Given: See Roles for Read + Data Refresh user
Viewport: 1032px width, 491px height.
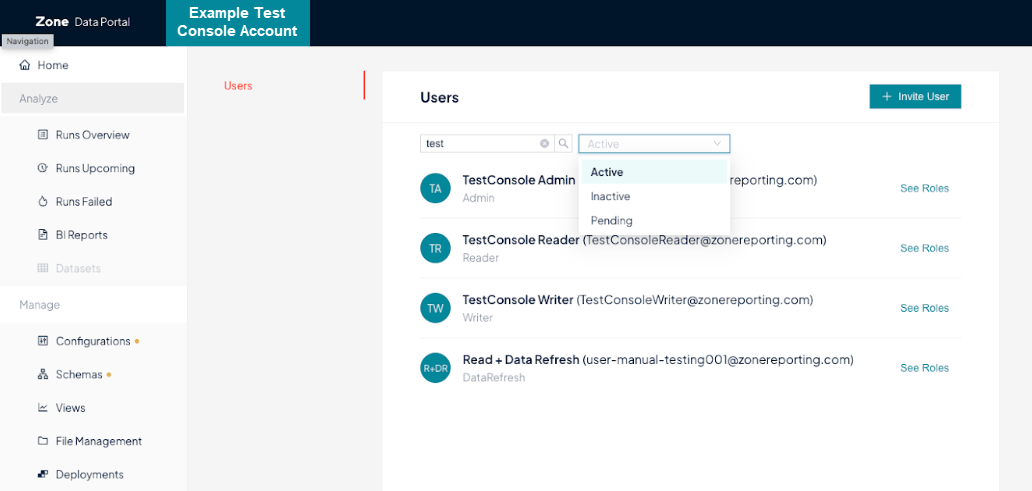Looking at the screenshot, I should pyautogui.click(x=924, y=368).
